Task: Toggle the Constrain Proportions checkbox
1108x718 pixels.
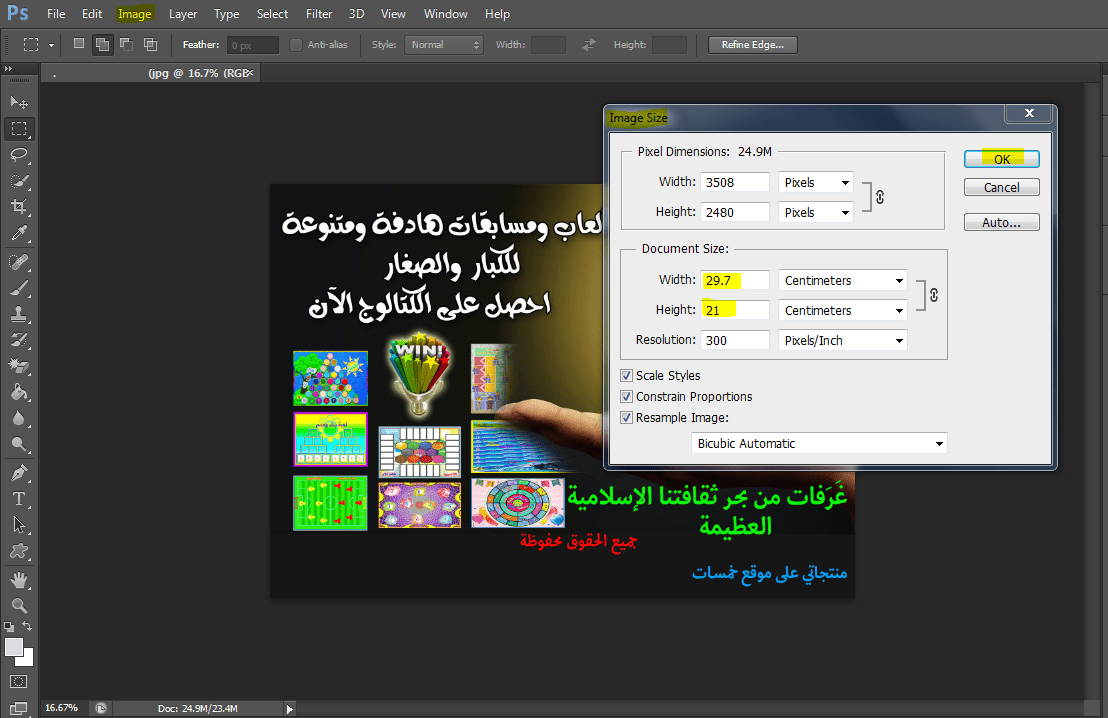Action: pyautogui.click(x=627, y=397)
